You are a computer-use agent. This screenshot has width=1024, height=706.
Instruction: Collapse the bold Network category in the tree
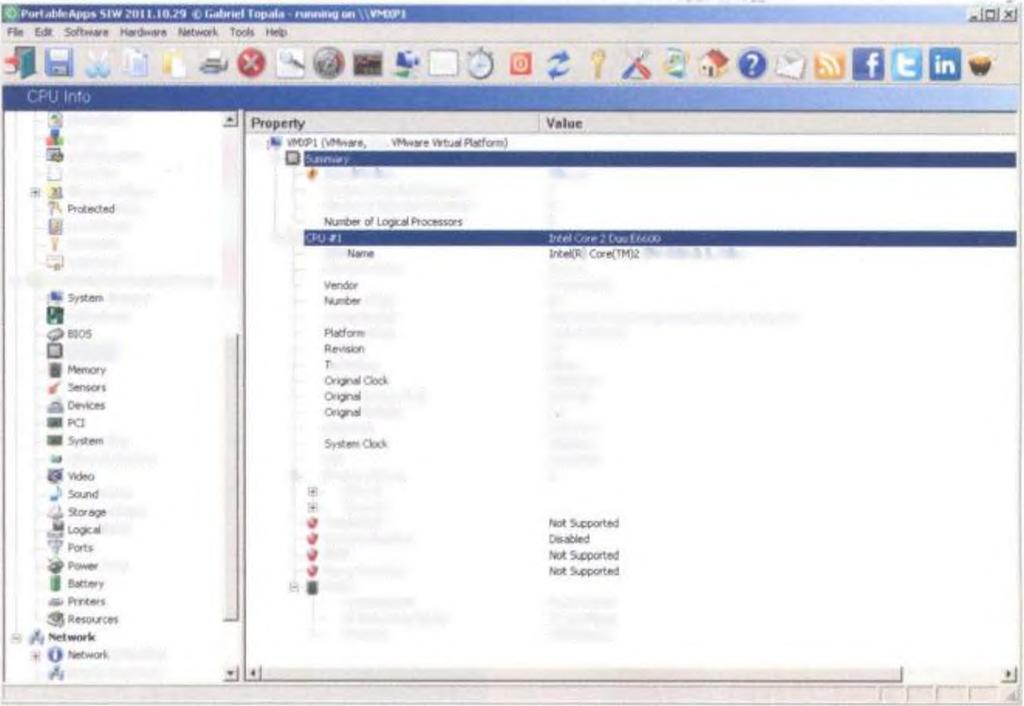(x=16, y=637)
